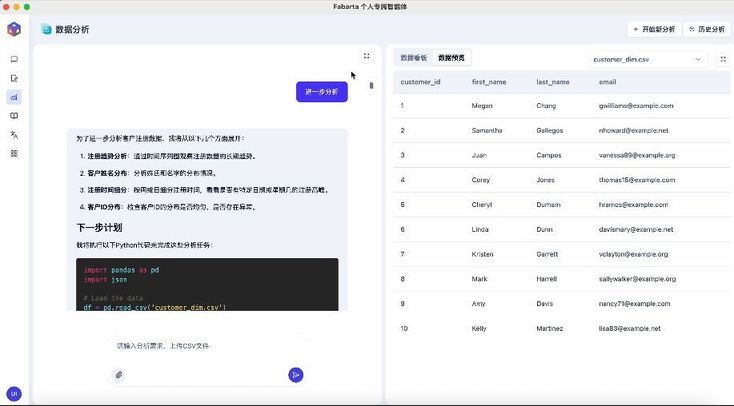Click the email gwilliams@example.com
The image size is (734, 406).
pos(636,106)
